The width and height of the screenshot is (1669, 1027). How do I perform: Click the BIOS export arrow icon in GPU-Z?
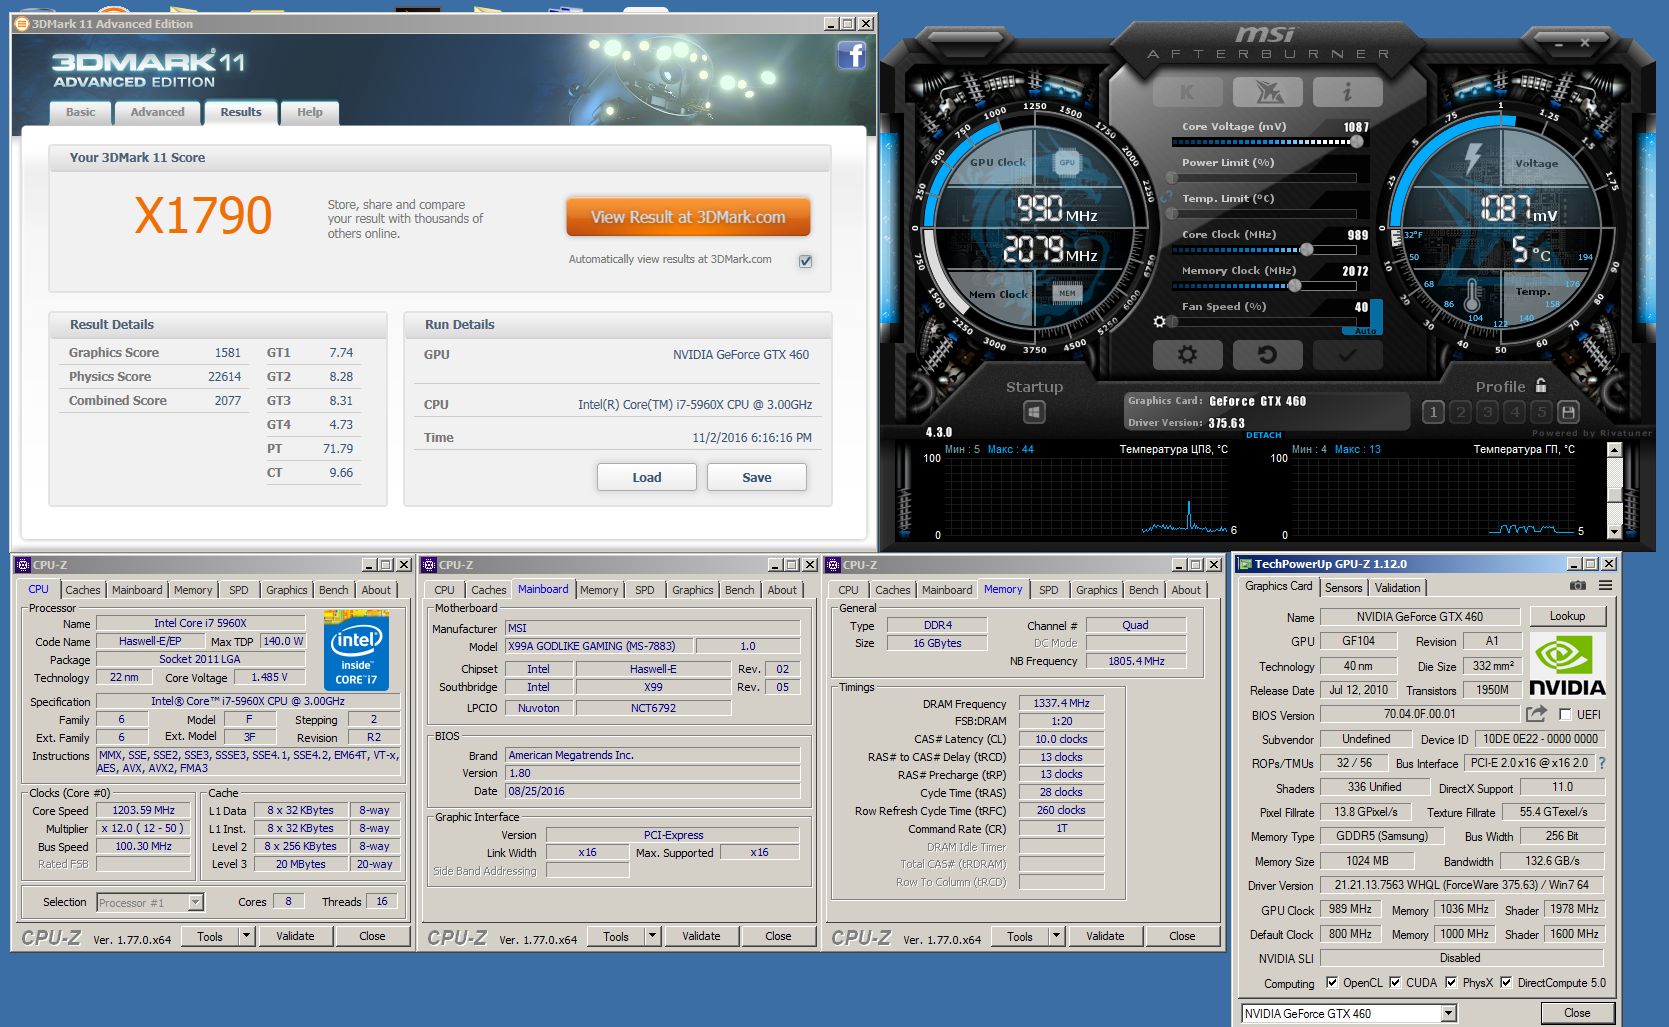[1536, 714]
